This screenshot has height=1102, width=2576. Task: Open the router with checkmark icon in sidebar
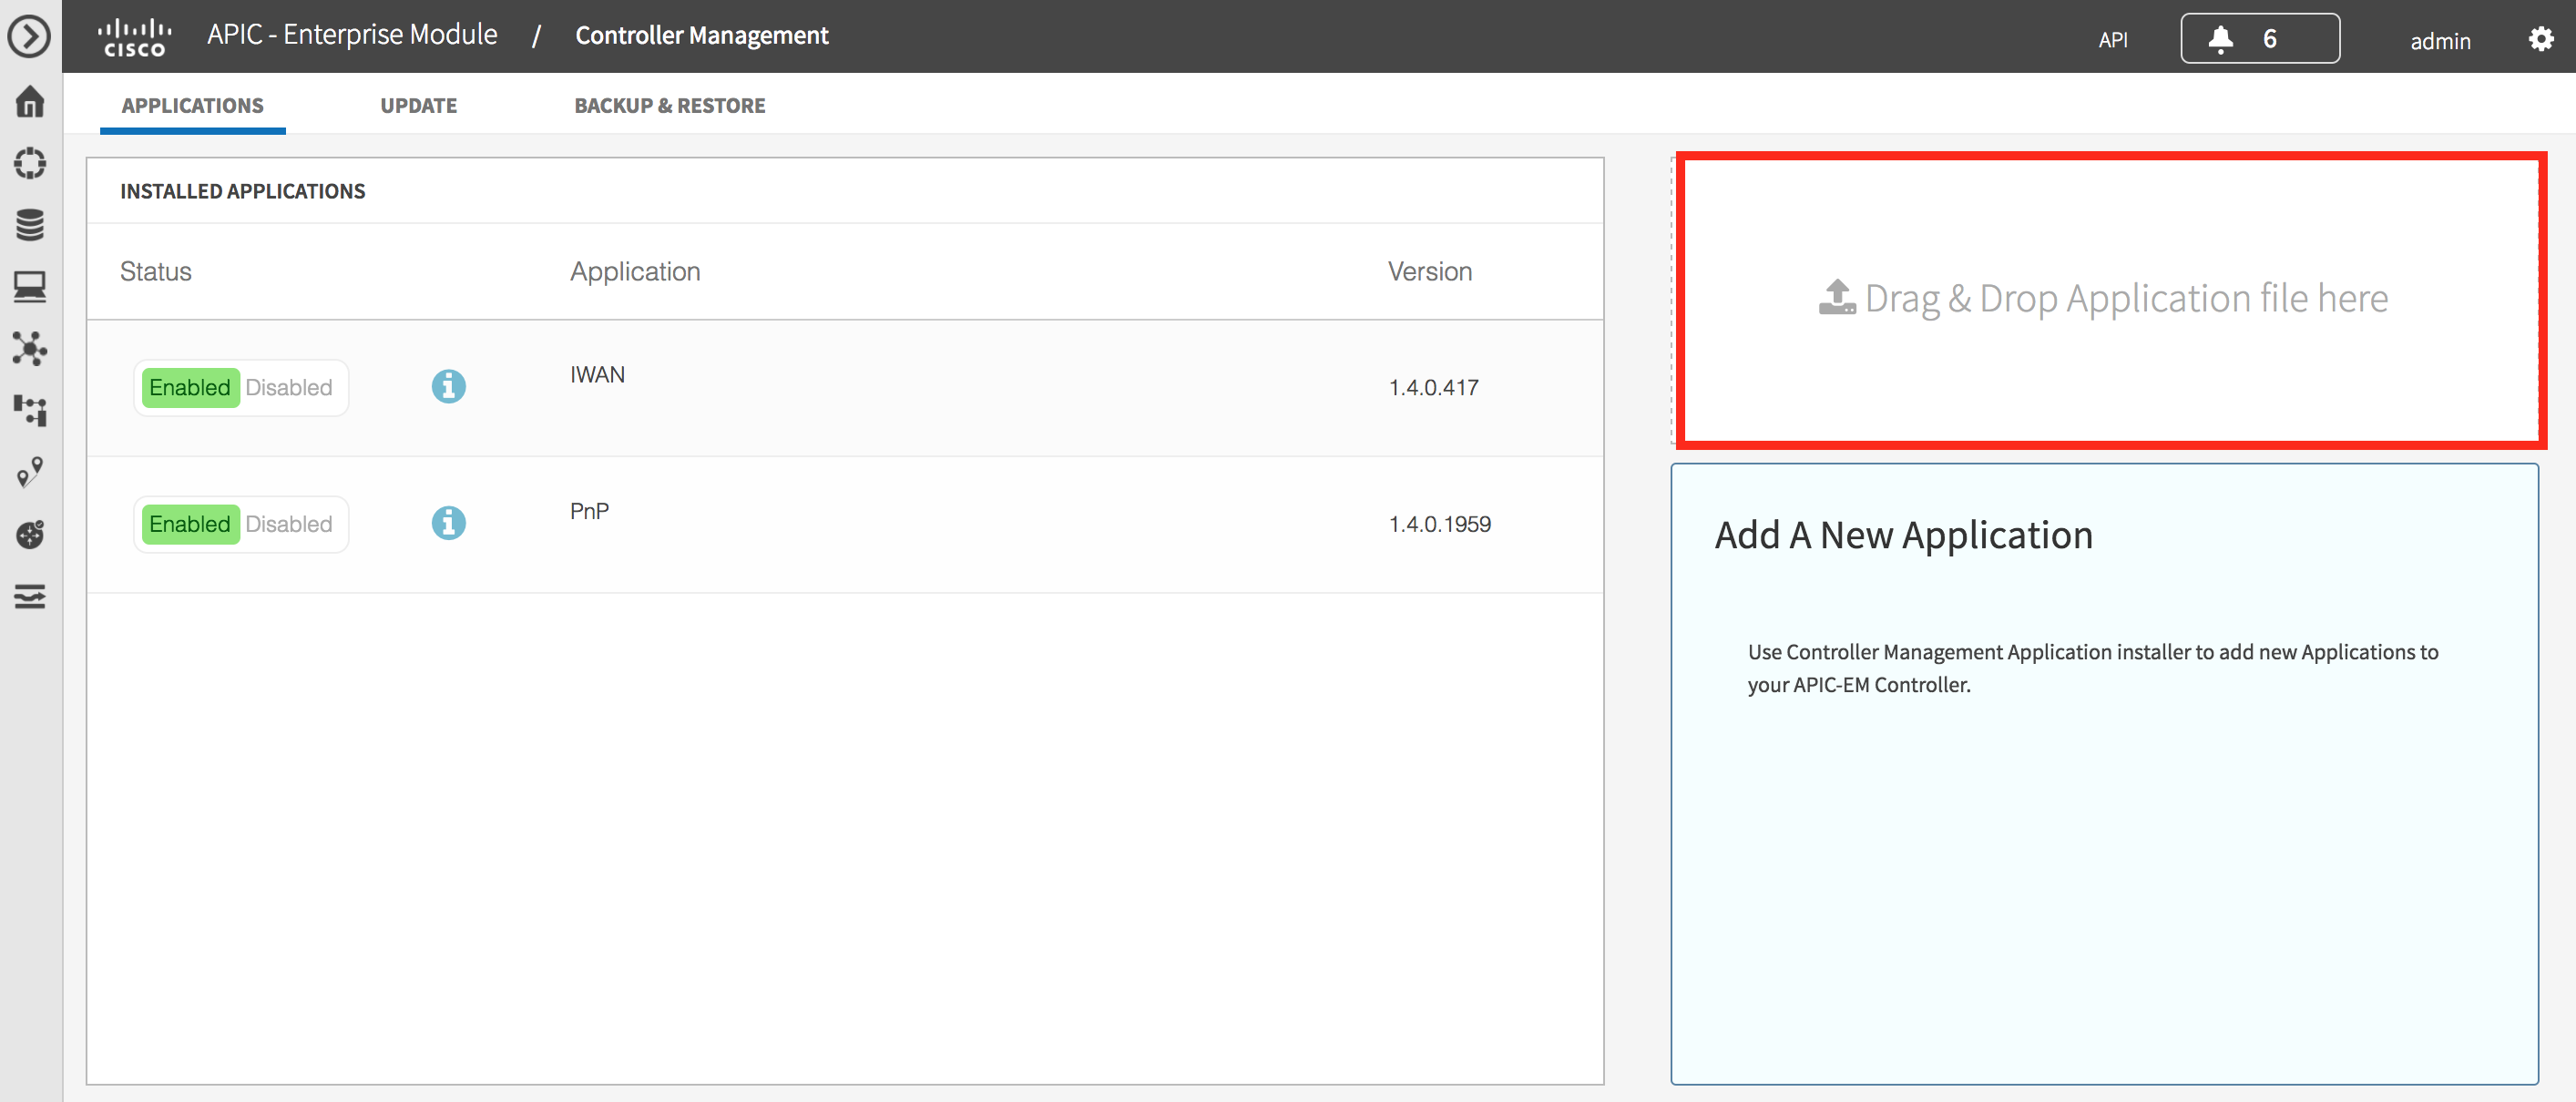coord(30,535)
